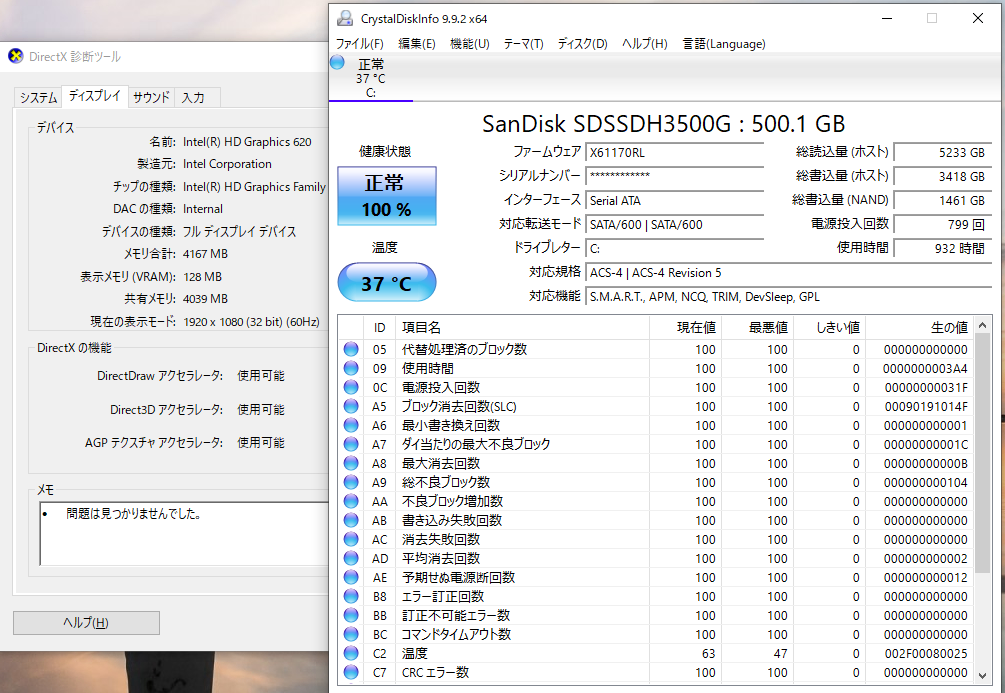Select the drive C: entry showing 正常 37 °C
This screenshot has width=1005, height=693.
tap(370, 78)
